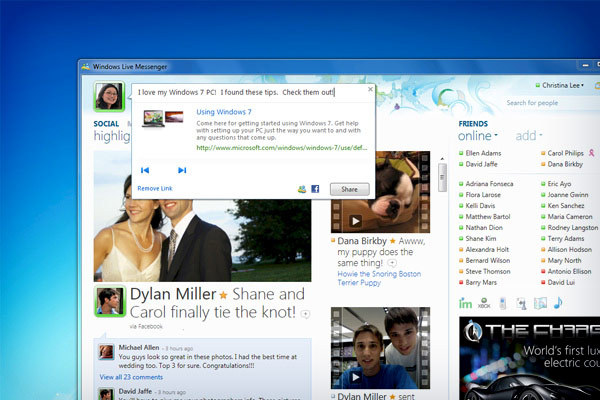
Task: Click the mobile phone icon below friends list
Action: click(x=503, y=303)
